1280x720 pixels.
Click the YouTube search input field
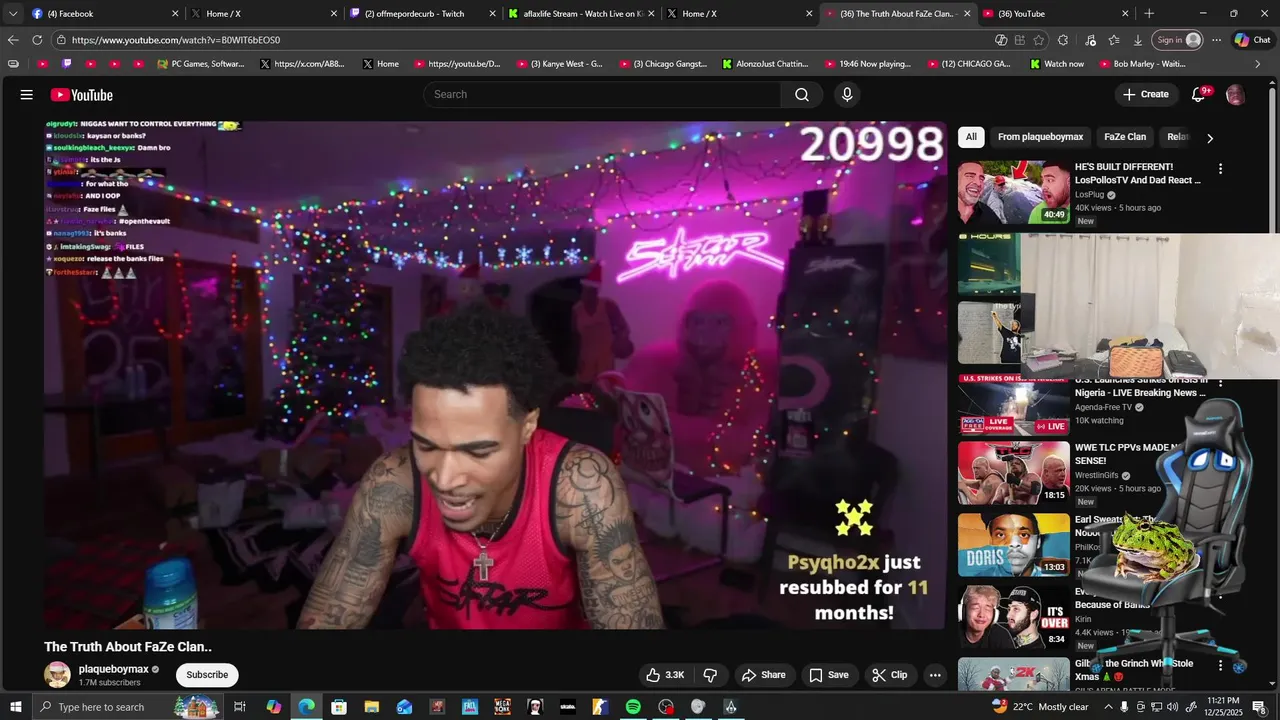(x=602, y=95)
